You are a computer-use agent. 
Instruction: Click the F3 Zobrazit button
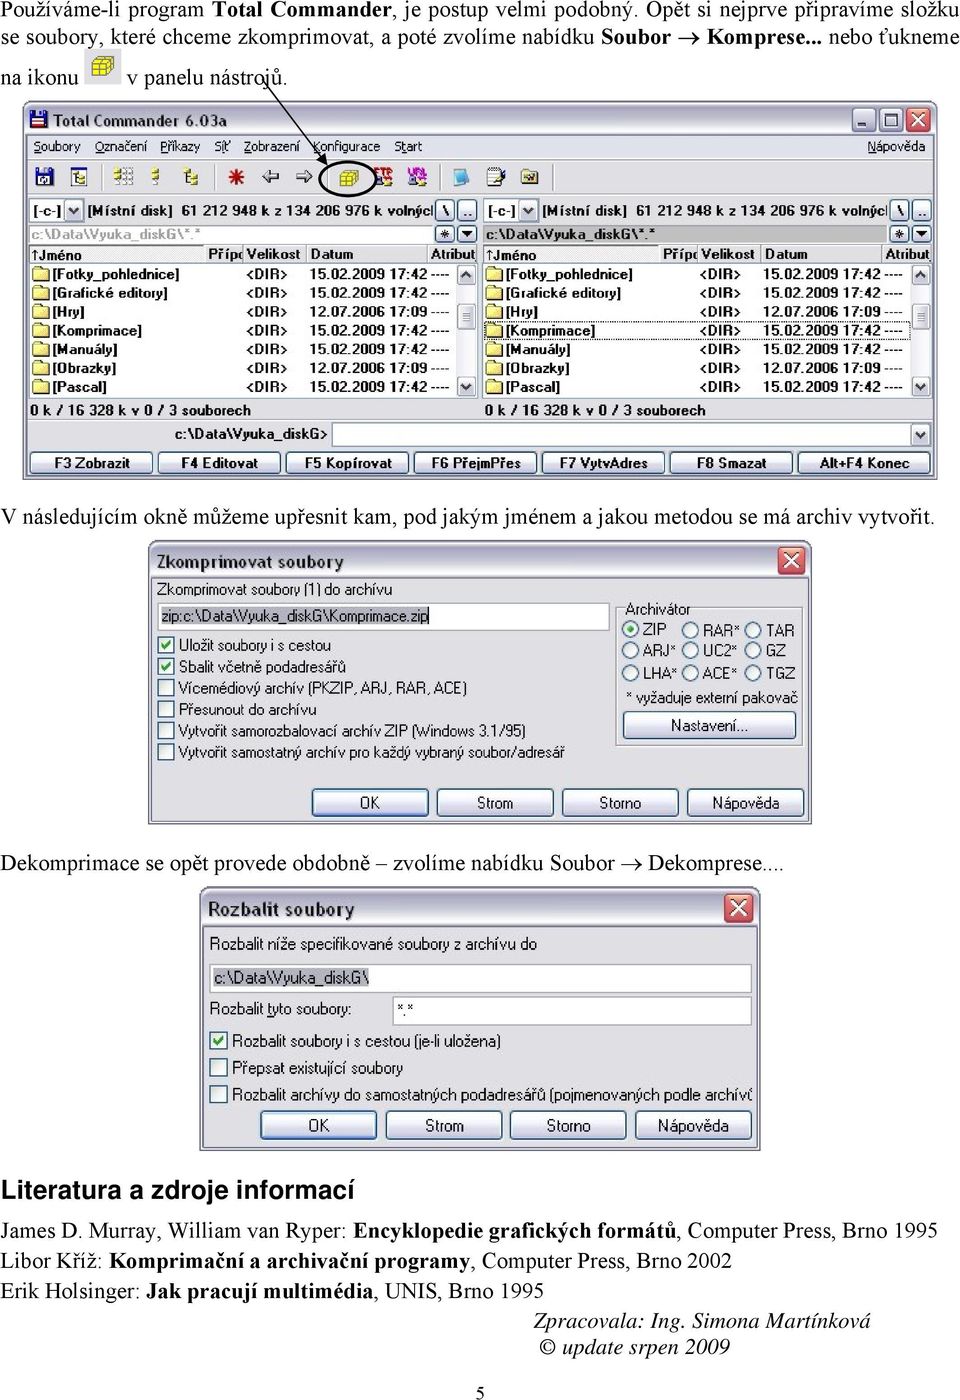(x=92, y=463)
